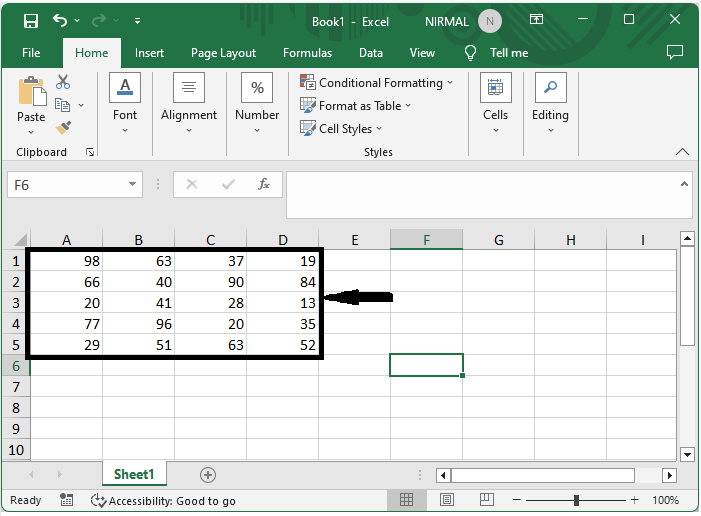Open Format as Table gallery

tap(355, 106)
